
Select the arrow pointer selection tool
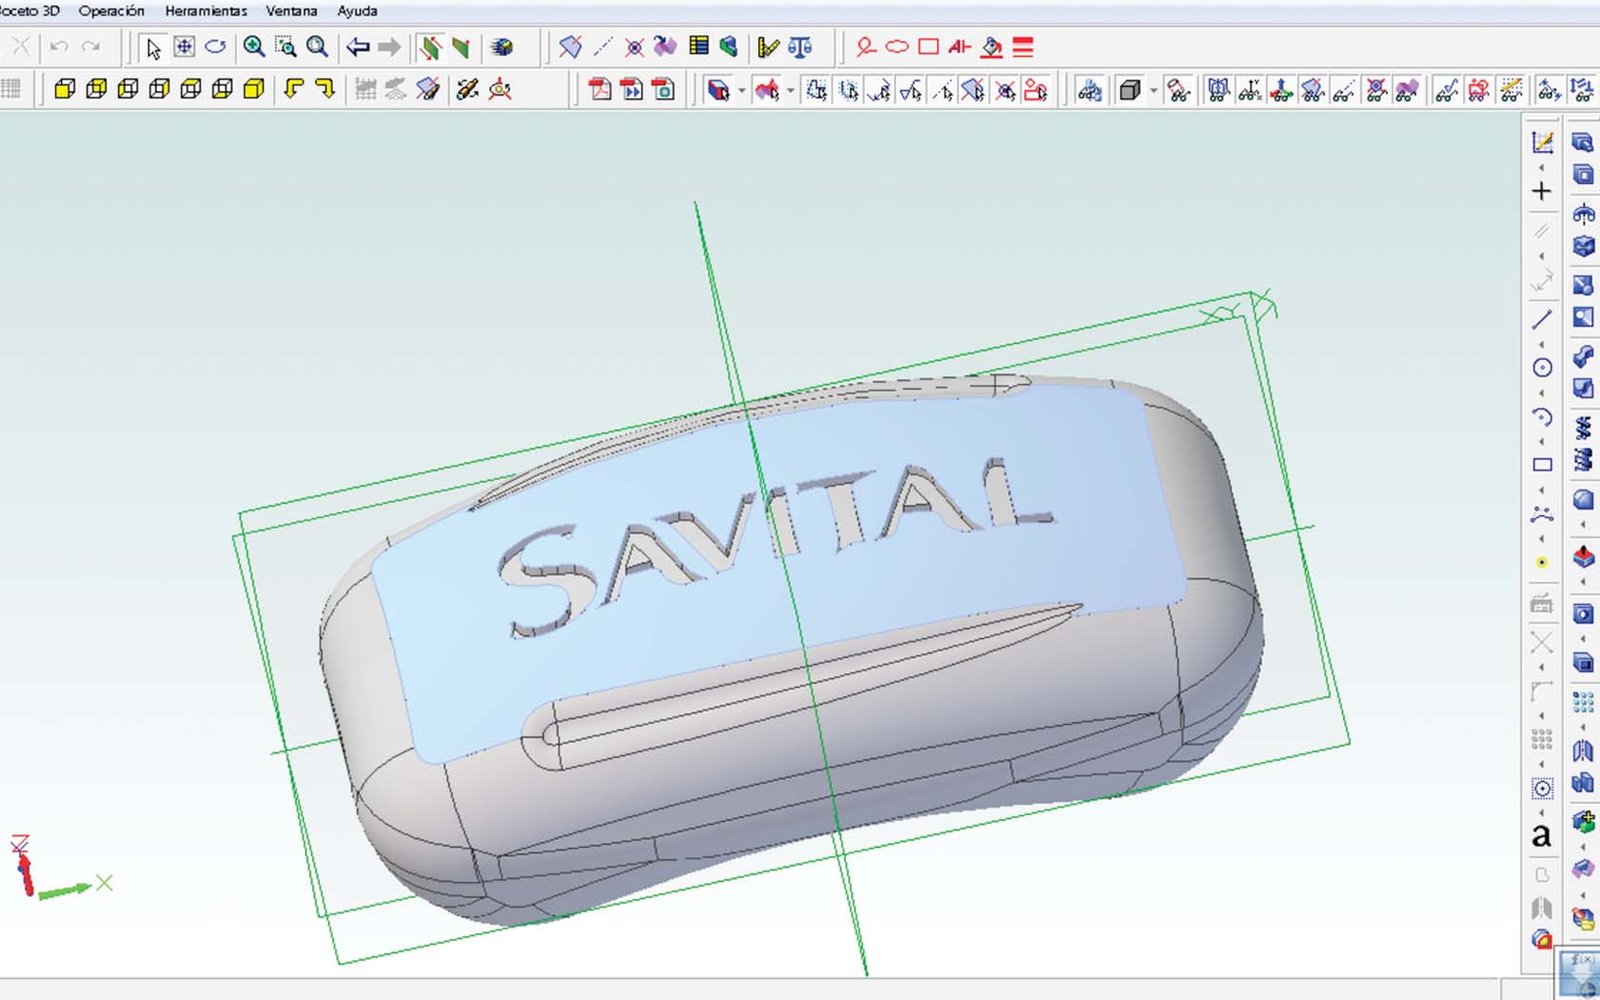click(x=153, y=47)
